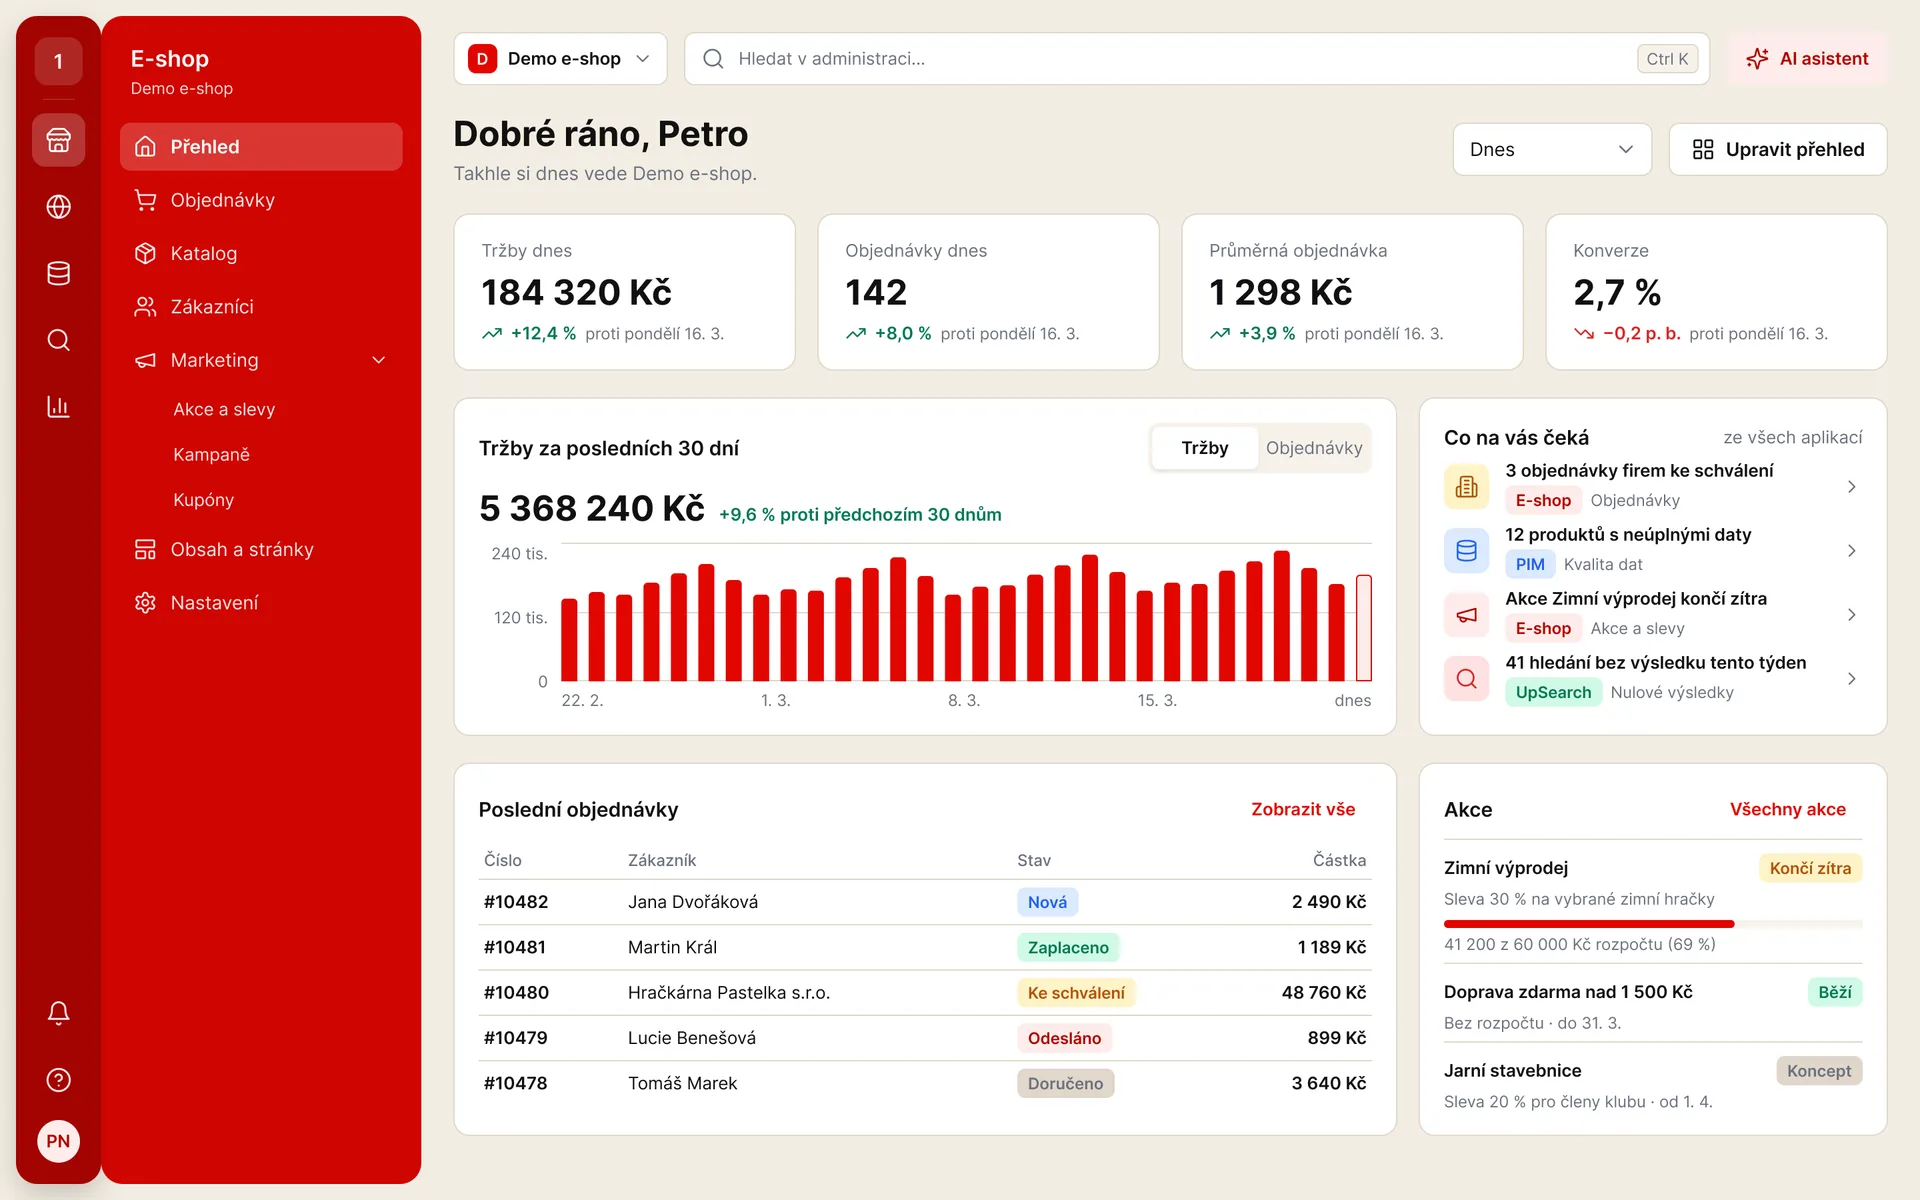Click the magnifier icon in search bar

pos(713,59)
